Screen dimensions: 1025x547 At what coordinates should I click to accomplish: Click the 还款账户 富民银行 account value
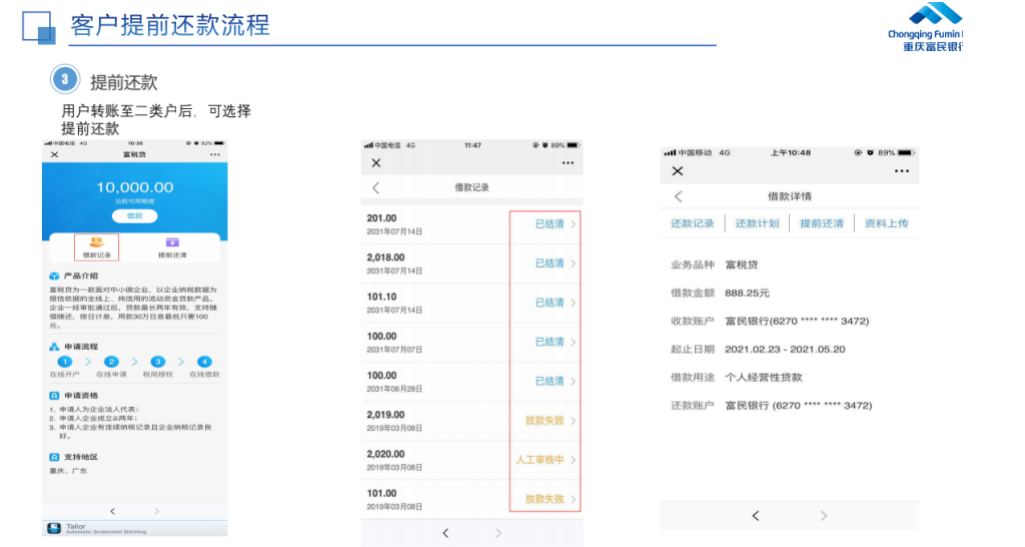tap(798, 406)
